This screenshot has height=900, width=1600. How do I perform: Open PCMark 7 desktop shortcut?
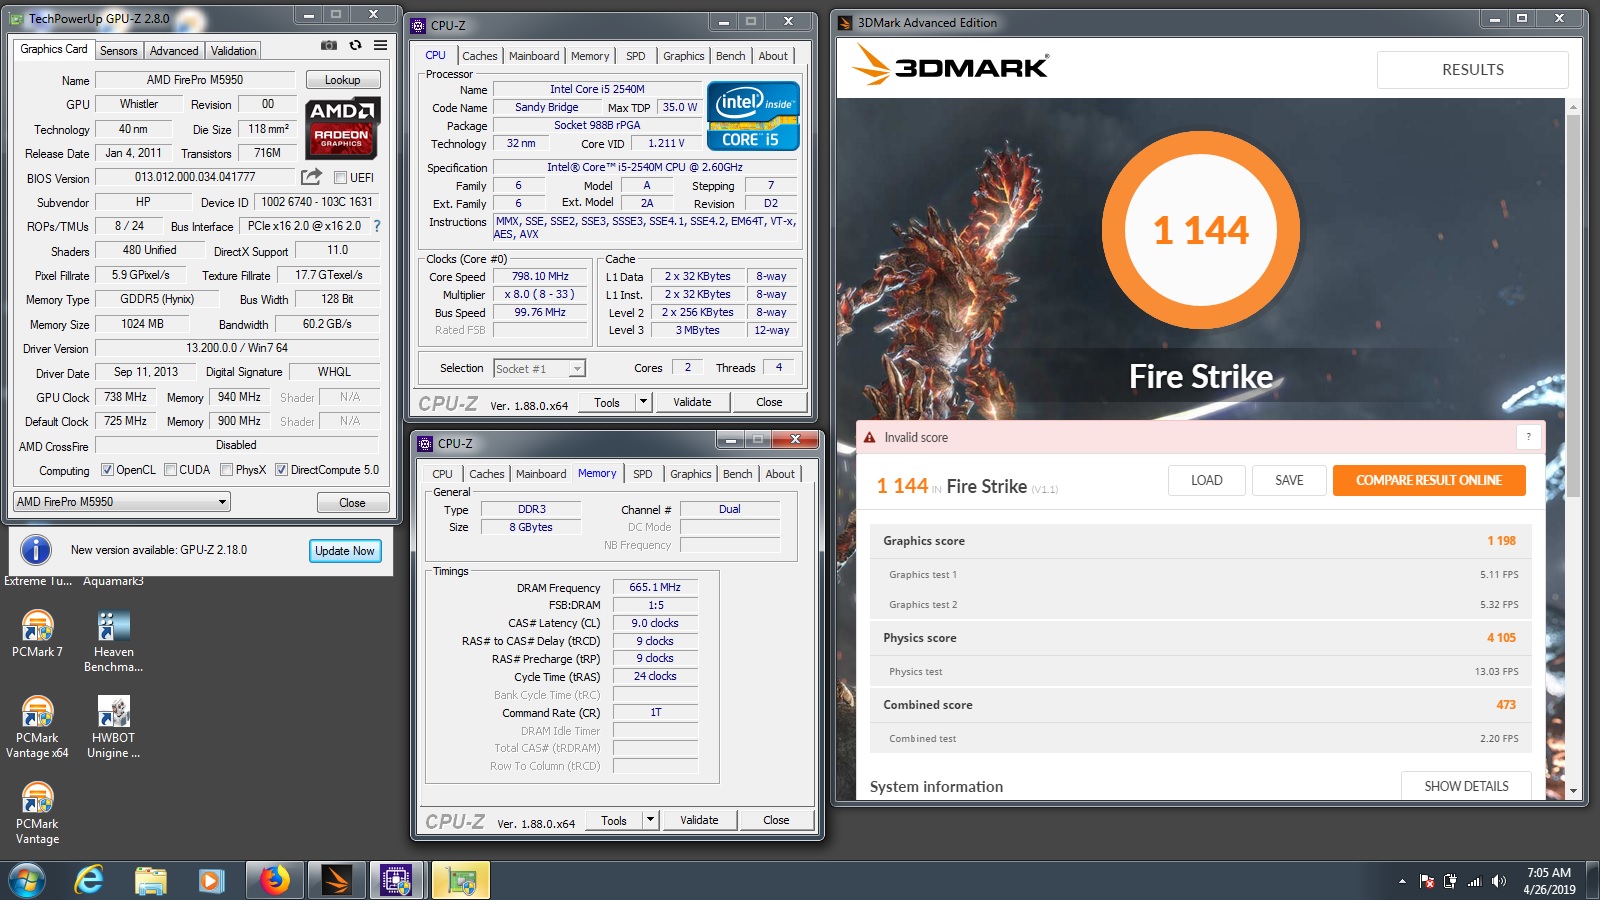(x=37, y=634)
